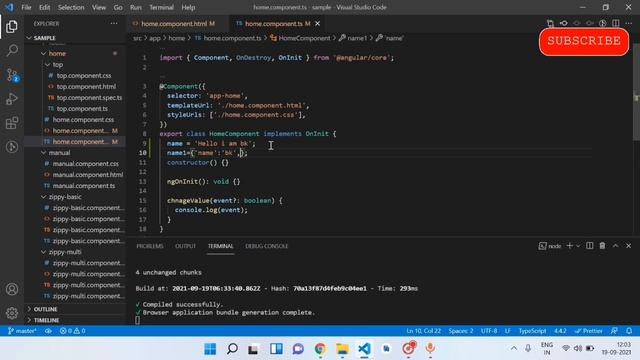Open the Extensions view
This screenshot has width=640, height=360.
click(12, 123)
